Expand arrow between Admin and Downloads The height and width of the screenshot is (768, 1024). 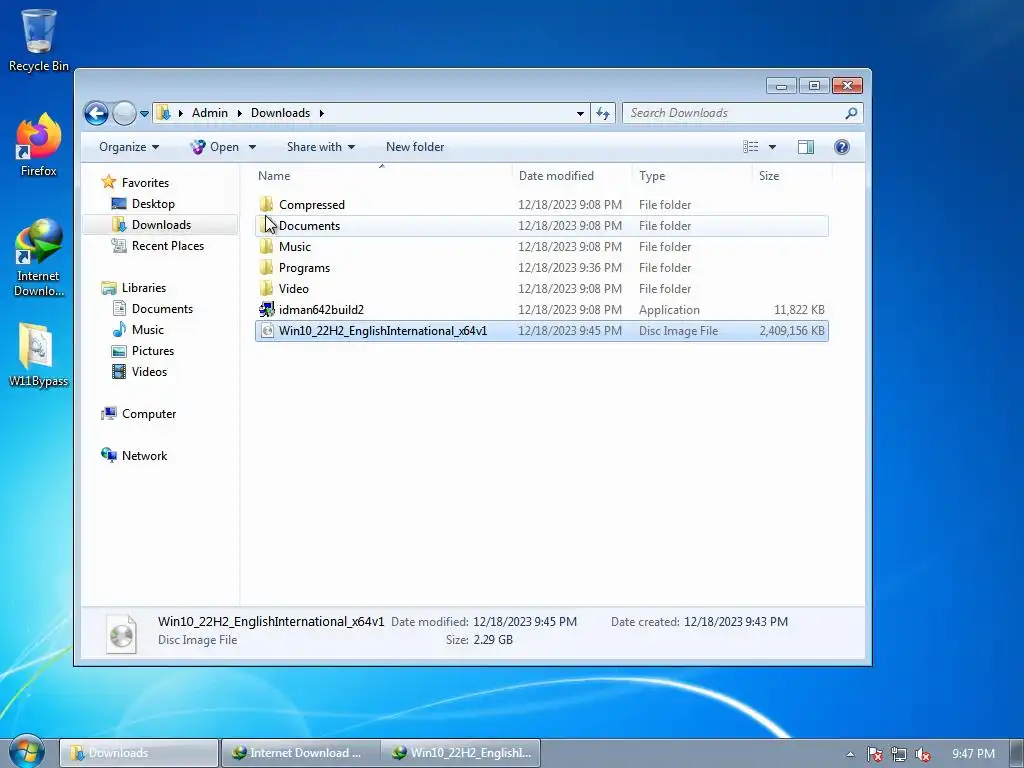point(240,113)
